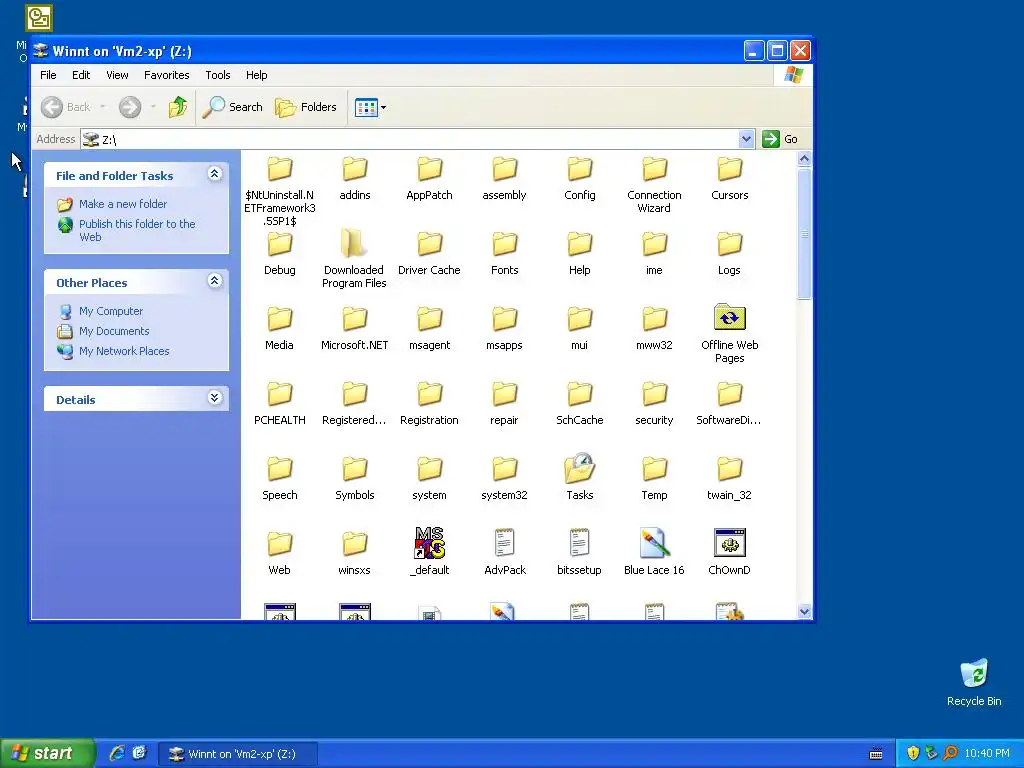The width and height of the screenshot is (1024, 768).
Task: Open the assembly folder
Action: click(x=504, y=169)
